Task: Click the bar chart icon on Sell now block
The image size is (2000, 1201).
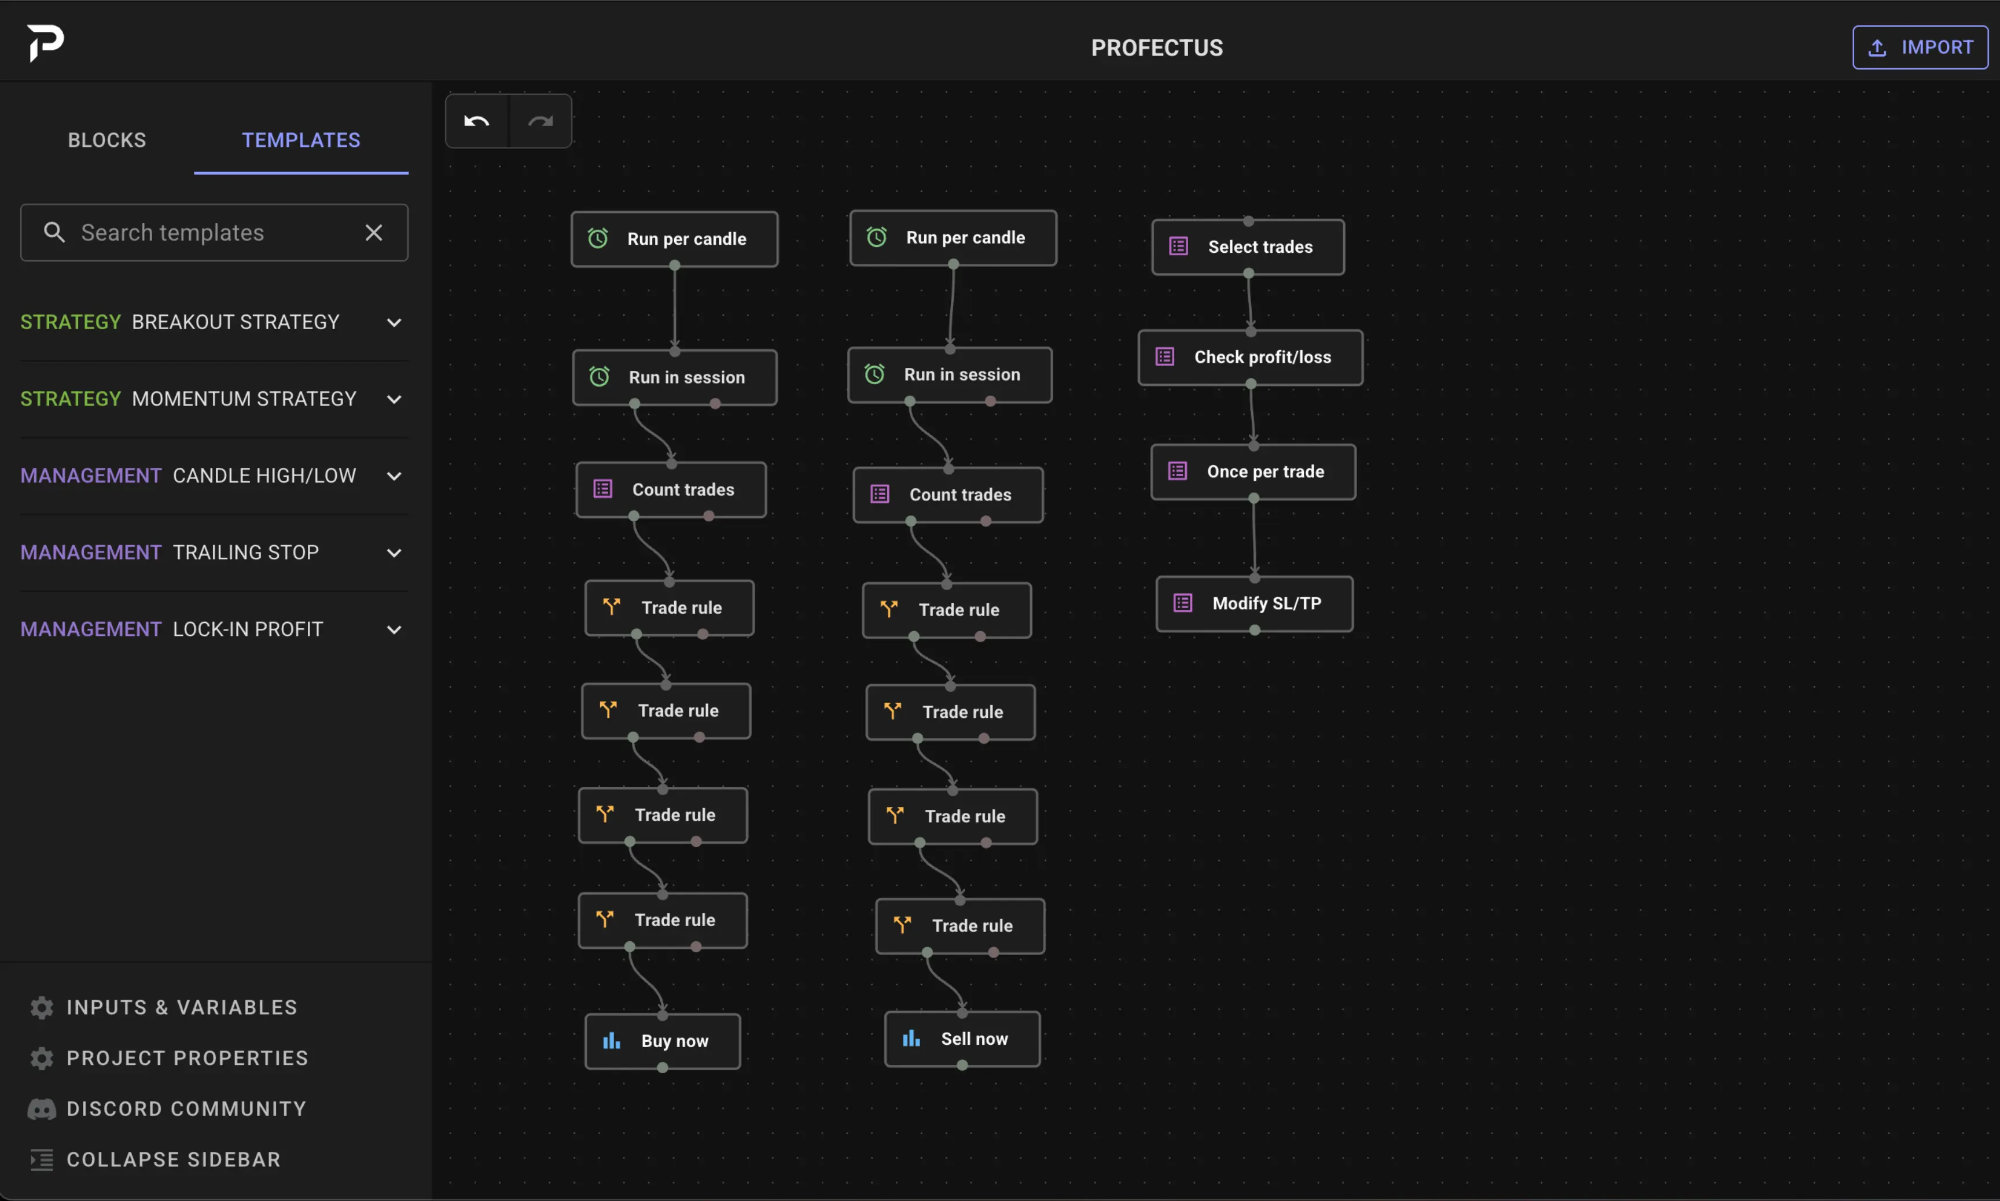Action: [911, 1039]
